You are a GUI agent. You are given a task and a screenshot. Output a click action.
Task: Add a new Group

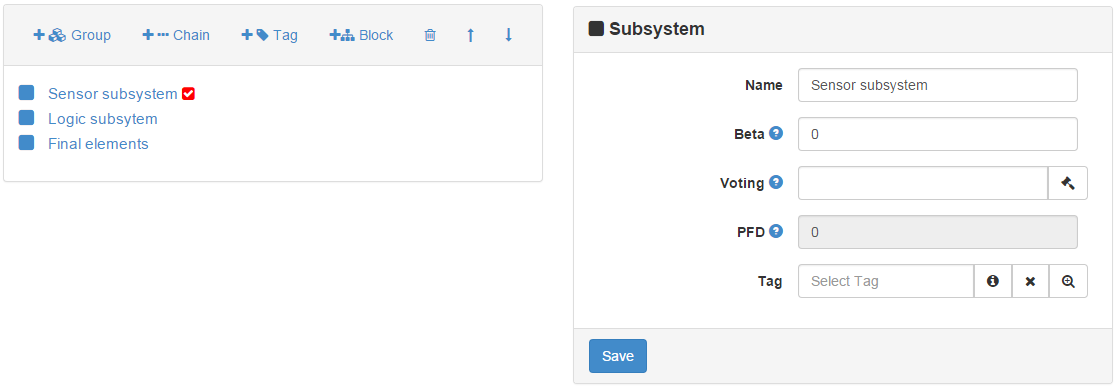[72, 35]
